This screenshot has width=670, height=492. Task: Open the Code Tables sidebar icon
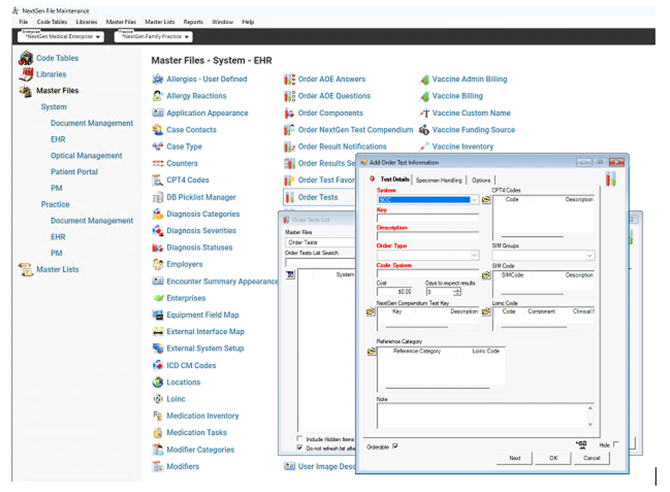point(27,59)
